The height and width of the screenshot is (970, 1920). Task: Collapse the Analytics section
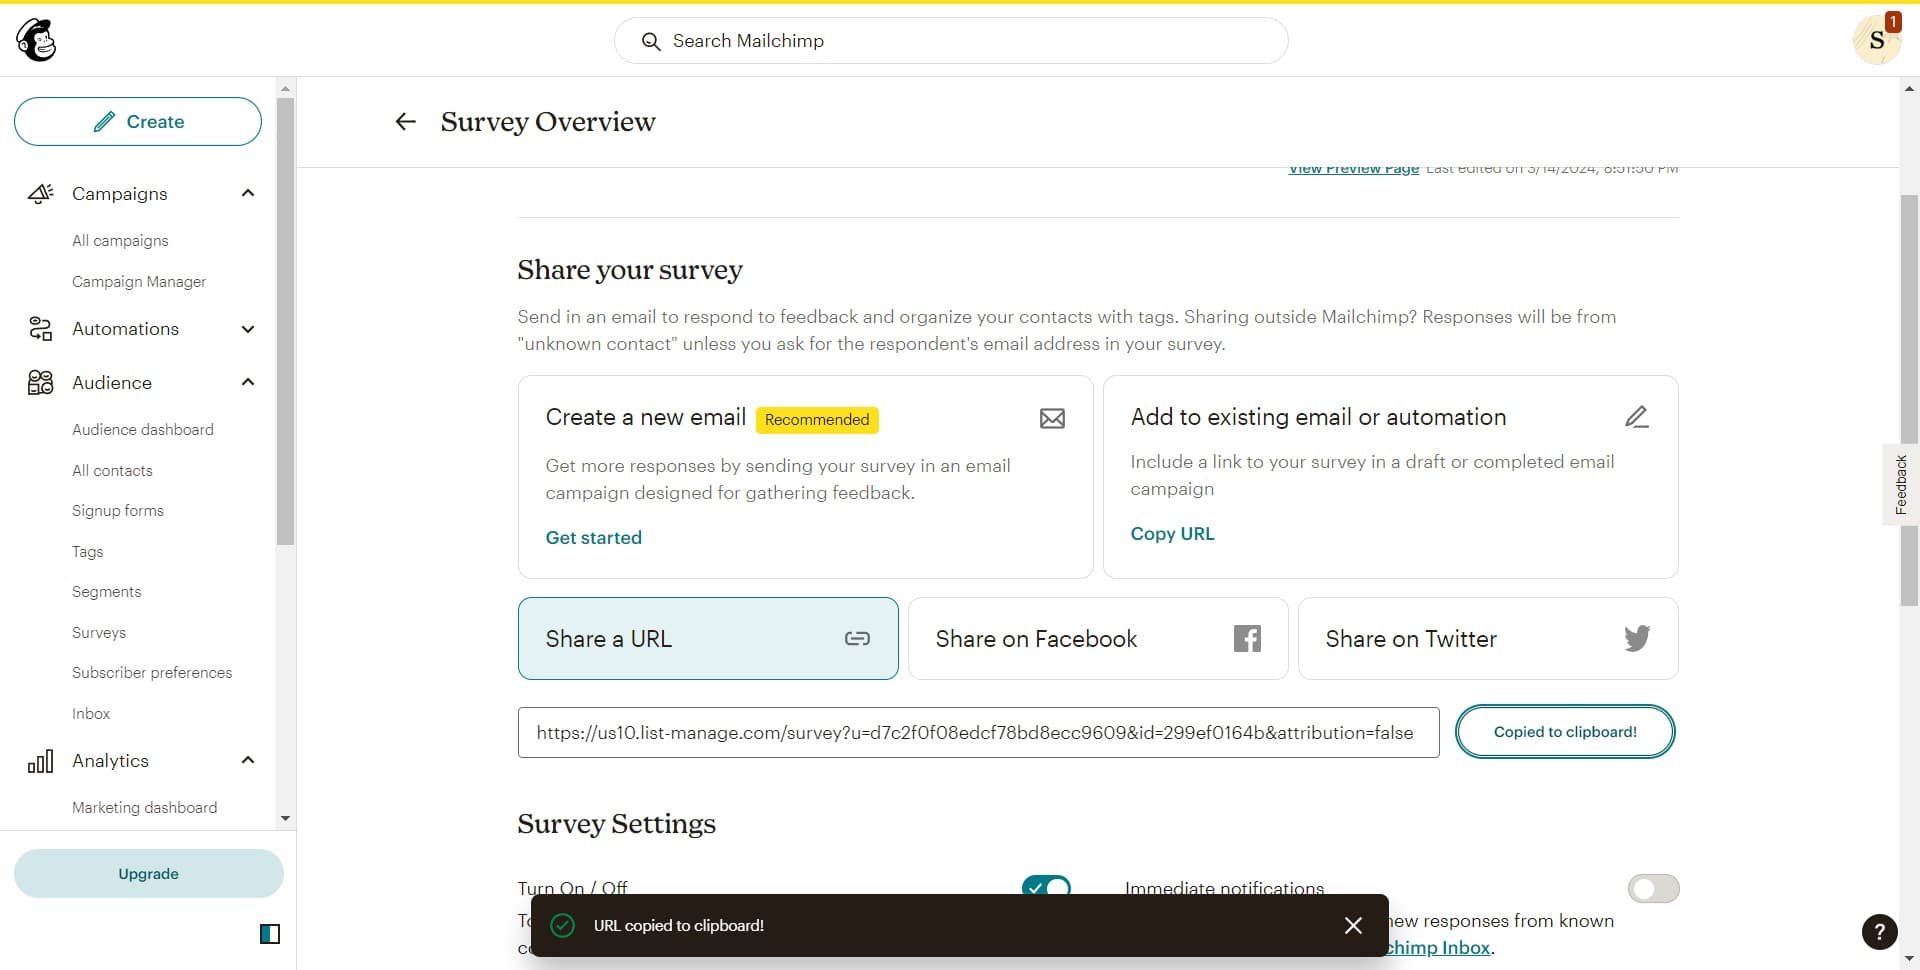point(248,760)
